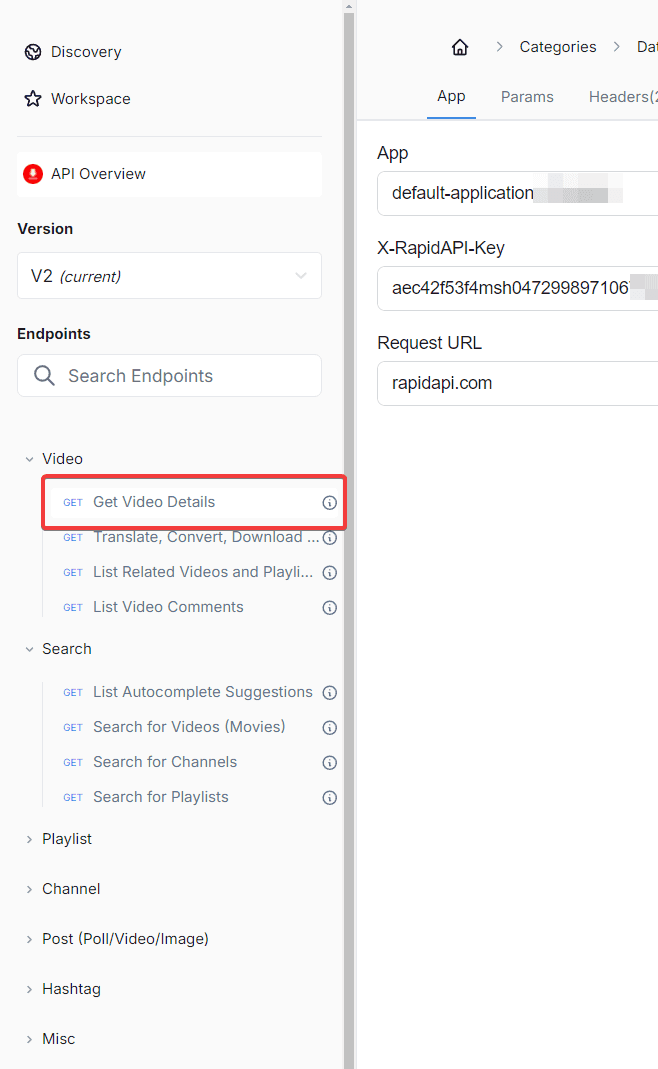Click the home icon in breadcrumb
The height and width of the screenshot is (1069, 658).
point(460,47)
